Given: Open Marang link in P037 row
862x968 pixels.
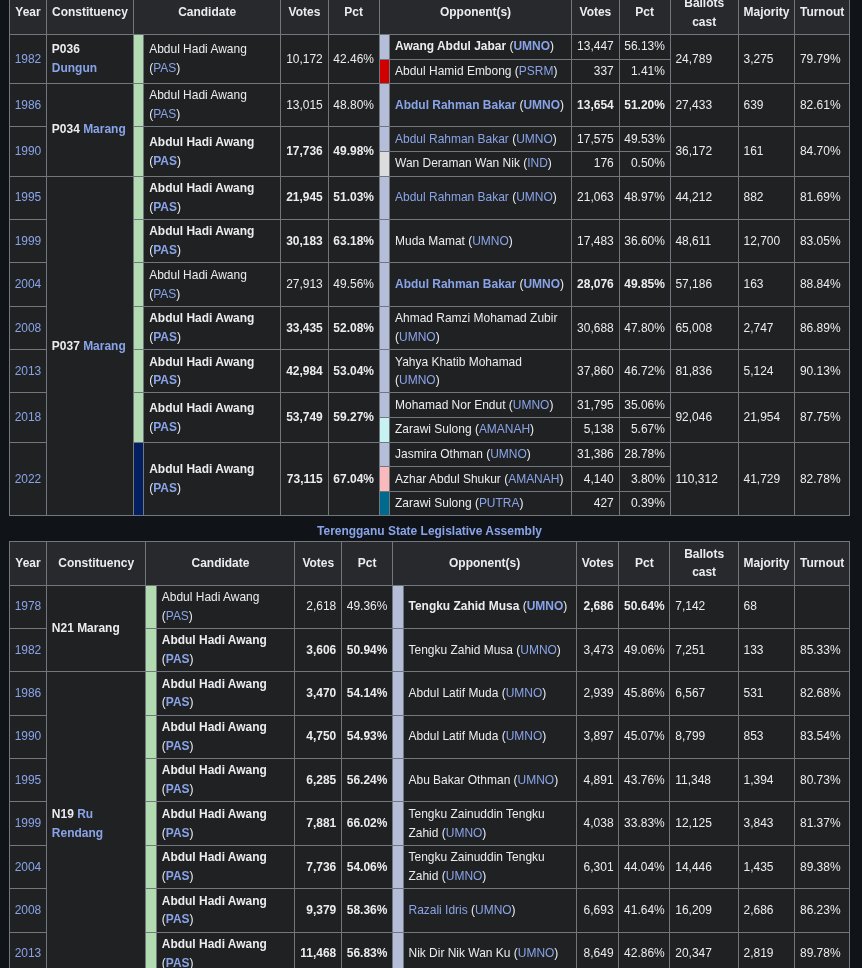Looking at the screenshot, I should click(x=104, y=346).
